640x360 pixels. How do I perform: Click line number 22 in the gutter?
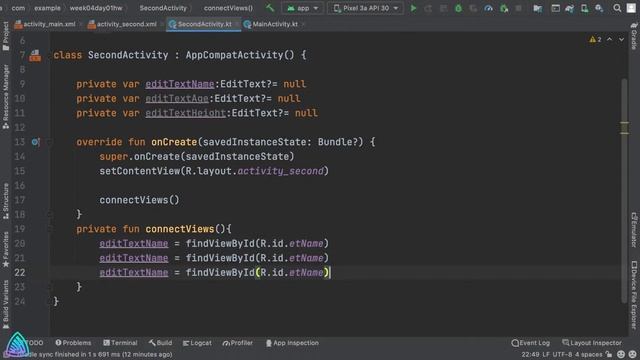pyautogui.click(x=20, y=273)
